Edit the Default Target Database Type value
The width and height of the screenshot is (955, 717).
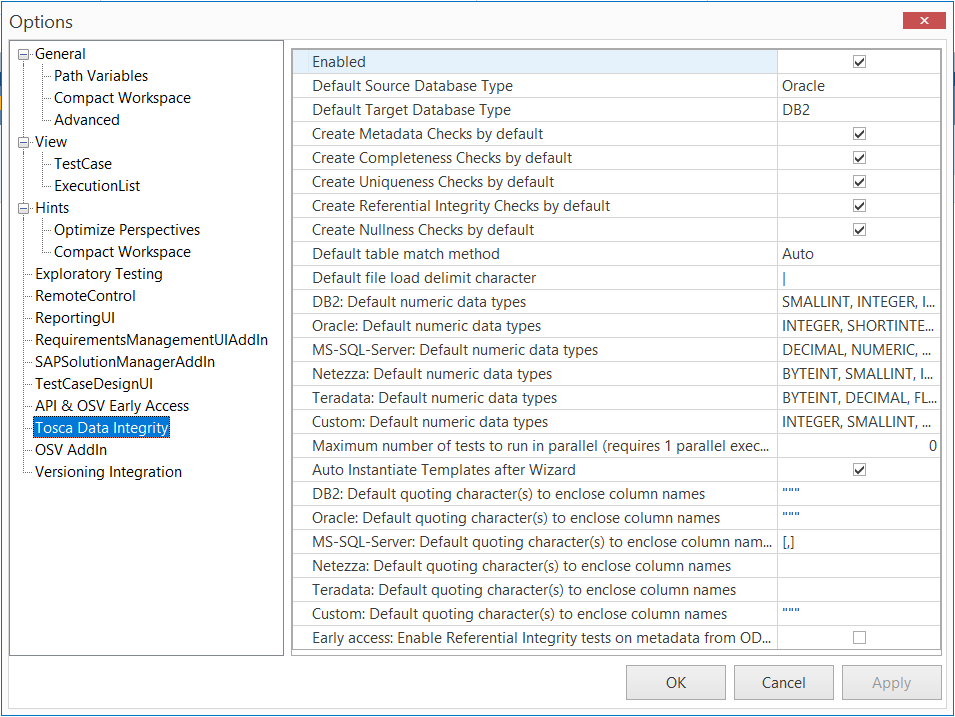pyautogui.click(x=858, y=110)
